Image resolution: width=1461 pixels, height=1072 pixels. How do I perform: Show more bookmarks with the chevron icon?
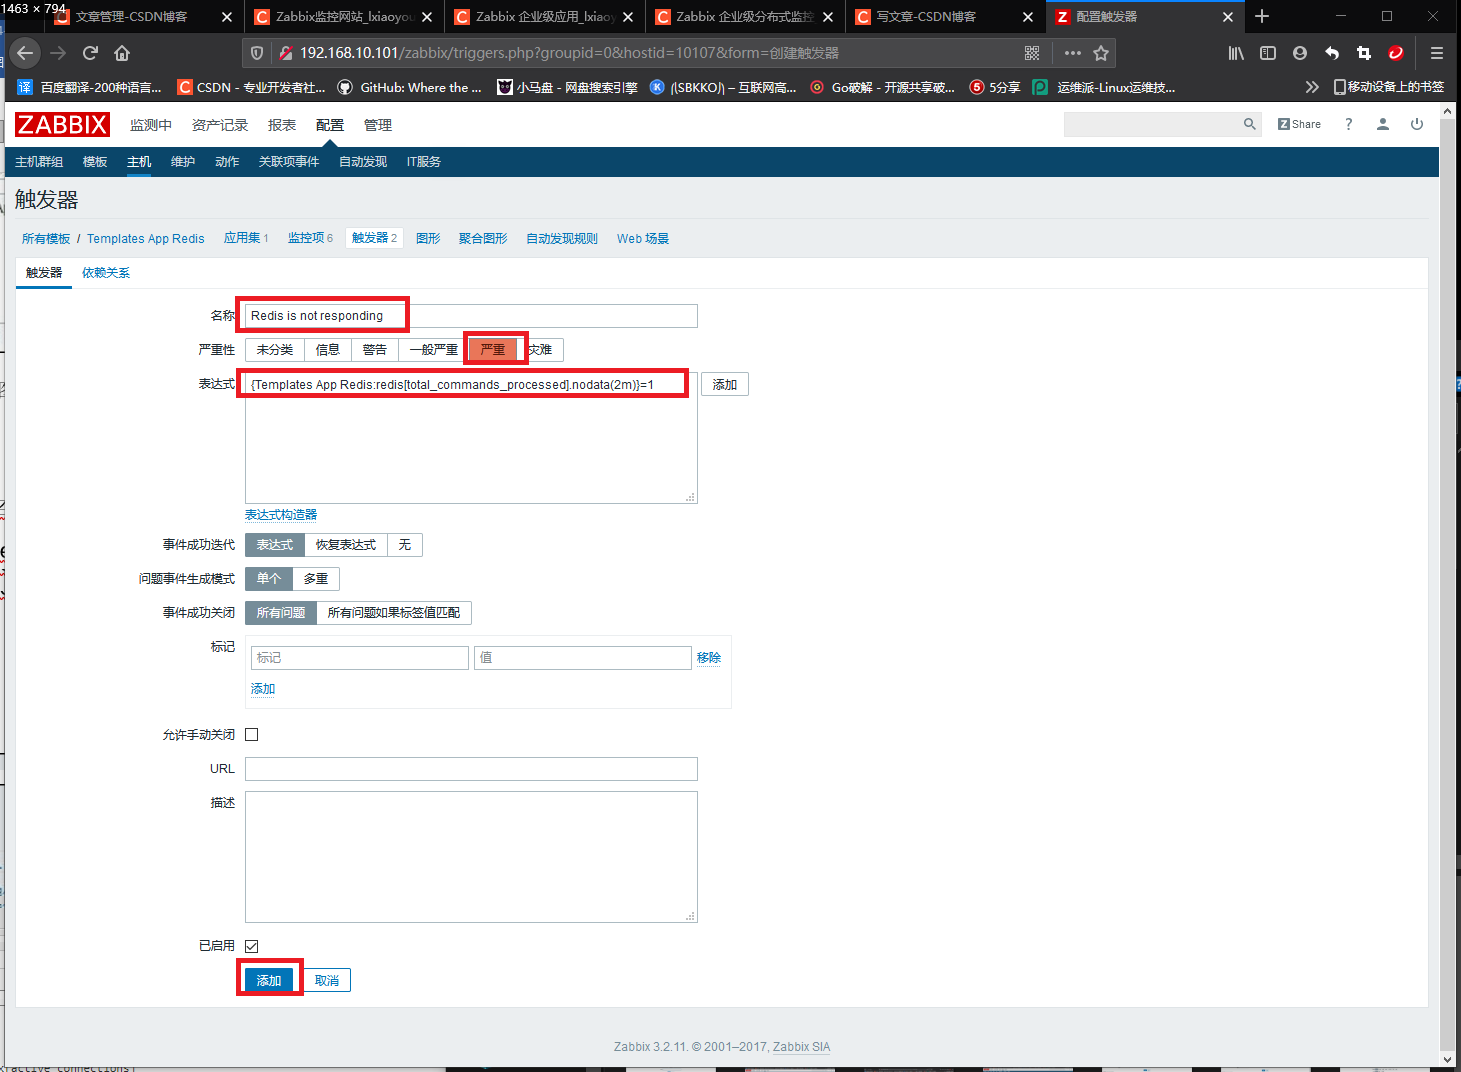tap(1312, 87)
